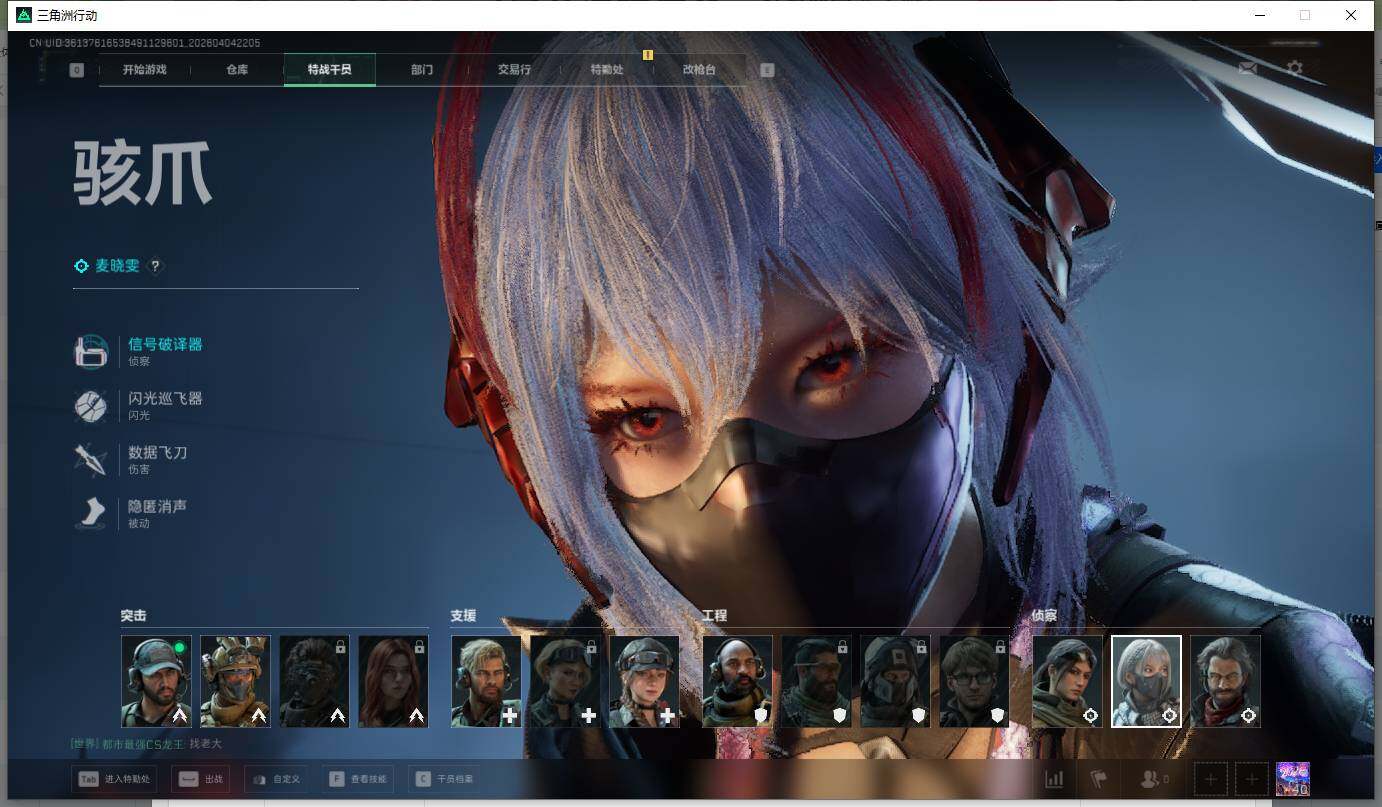Select locked bearded engineer wearing visor glasses

(817, 681)
